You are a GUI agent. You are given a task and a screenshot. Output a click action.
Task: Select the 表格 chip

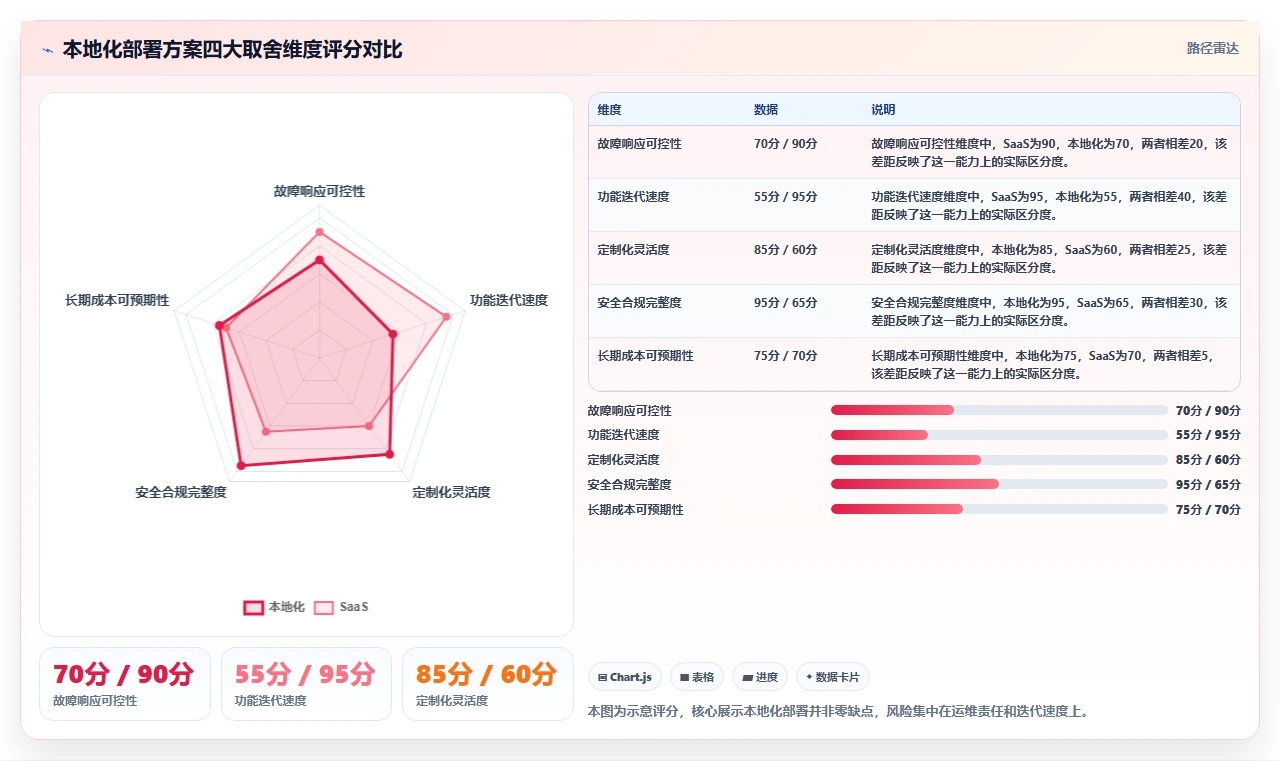pyautogui.click(x=697, y=677)
